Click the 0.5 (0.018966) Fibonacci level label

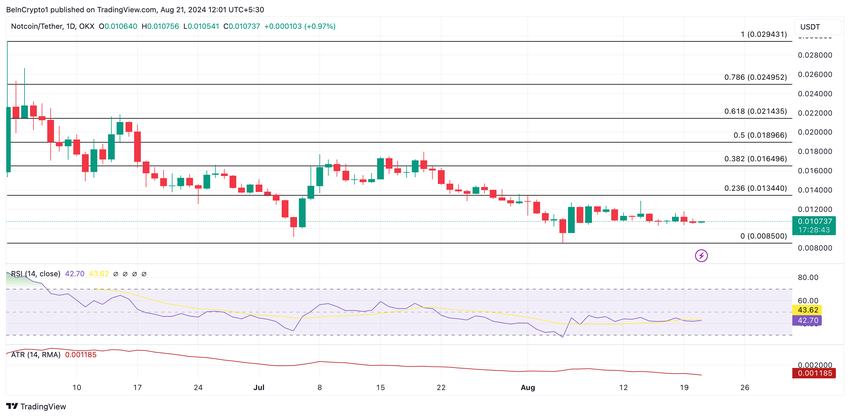tap(759, 135)
